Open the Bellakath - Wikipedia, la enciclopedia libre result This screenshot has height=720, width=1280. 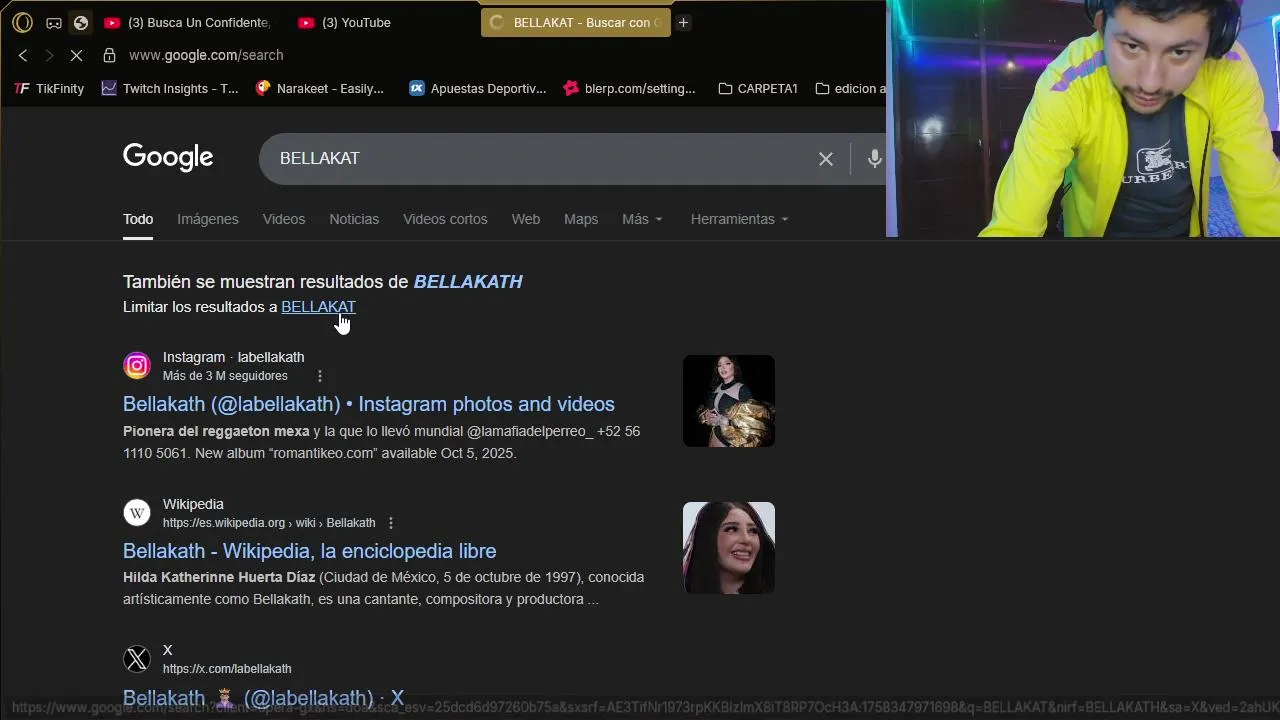pyautogui.click(x=310, y=551)
